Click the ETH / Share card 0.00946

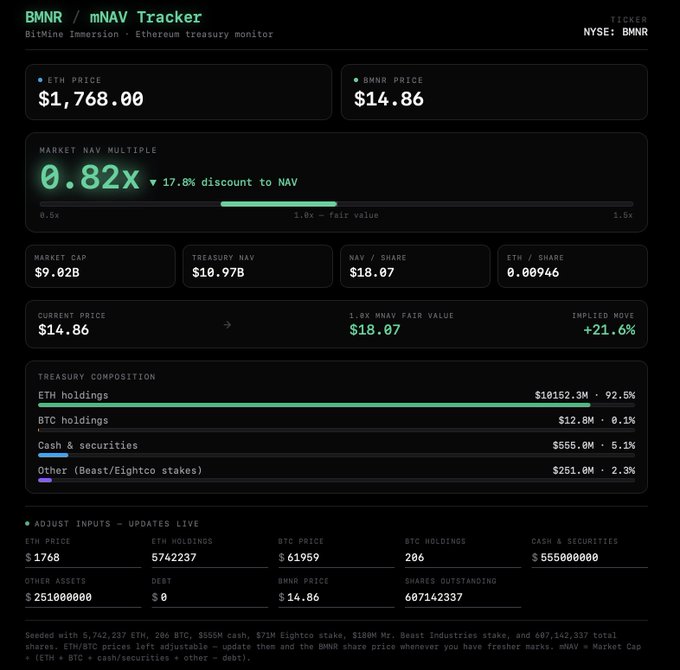(572, 266)
